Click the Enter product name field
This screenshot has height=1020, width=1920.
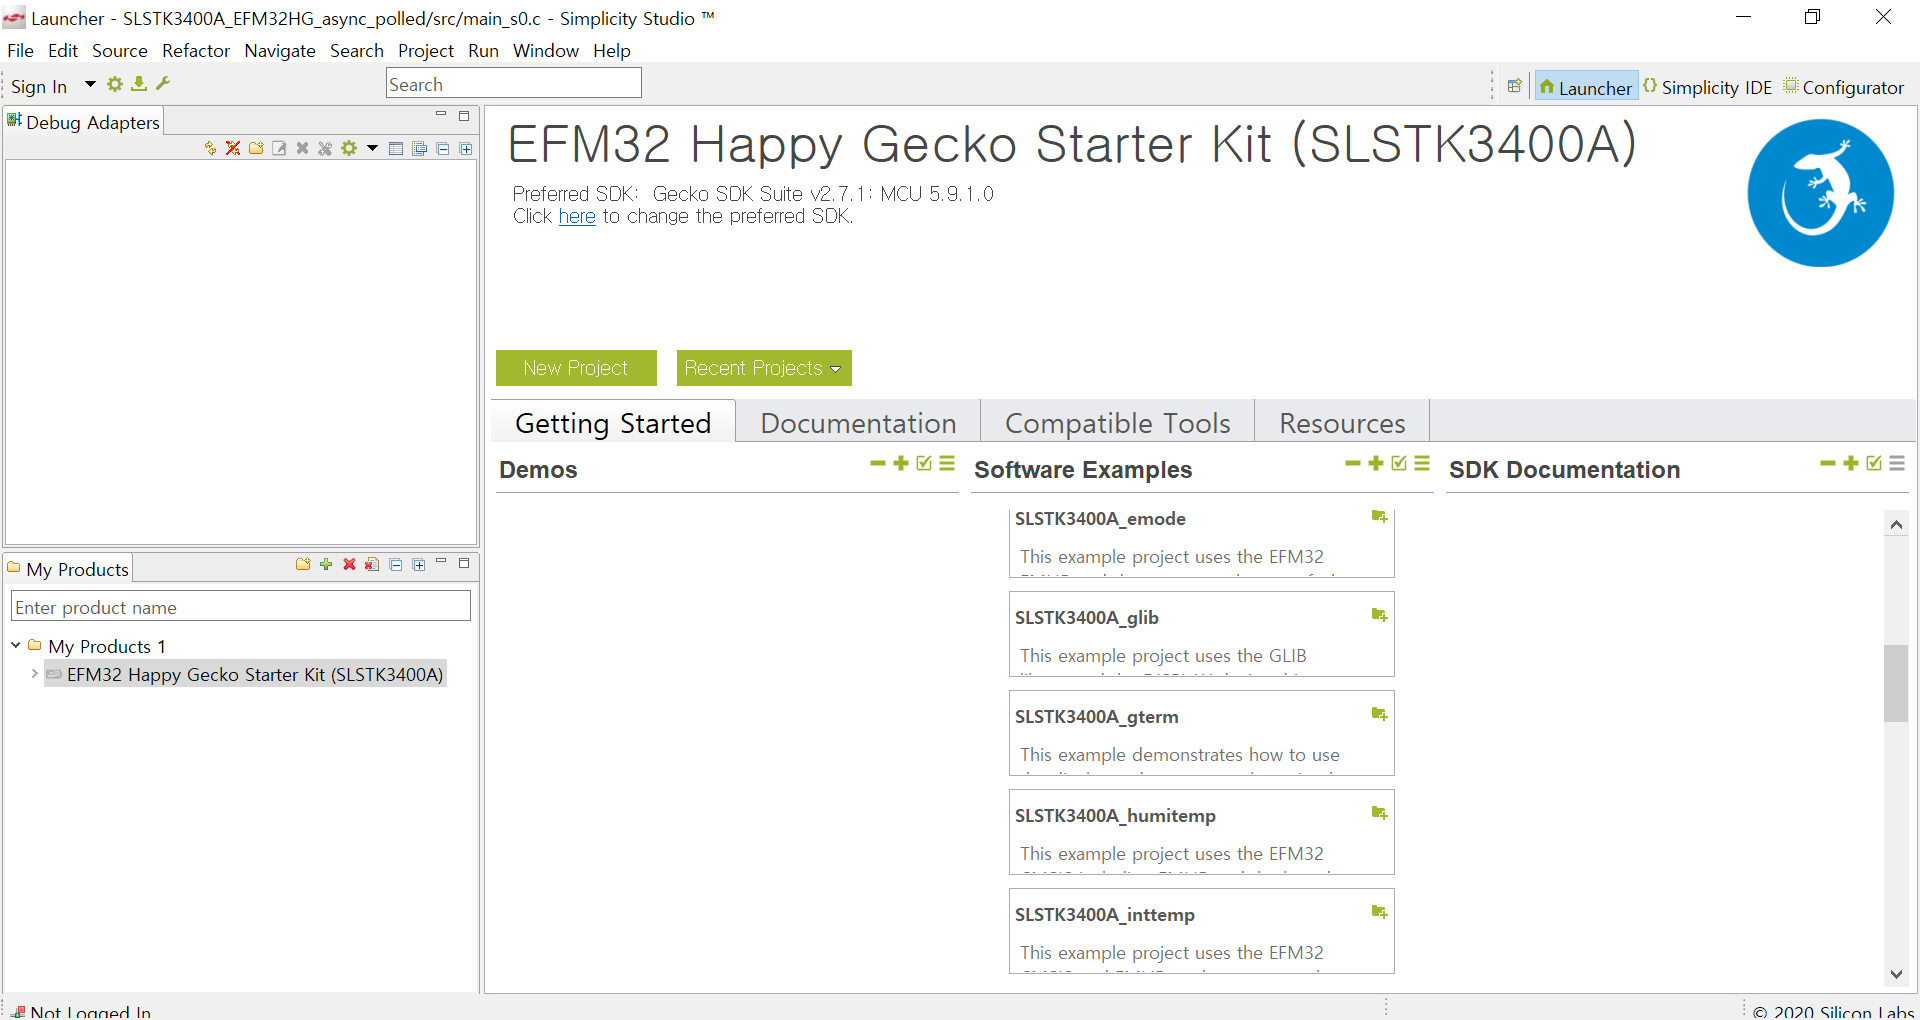click(241, 607)
